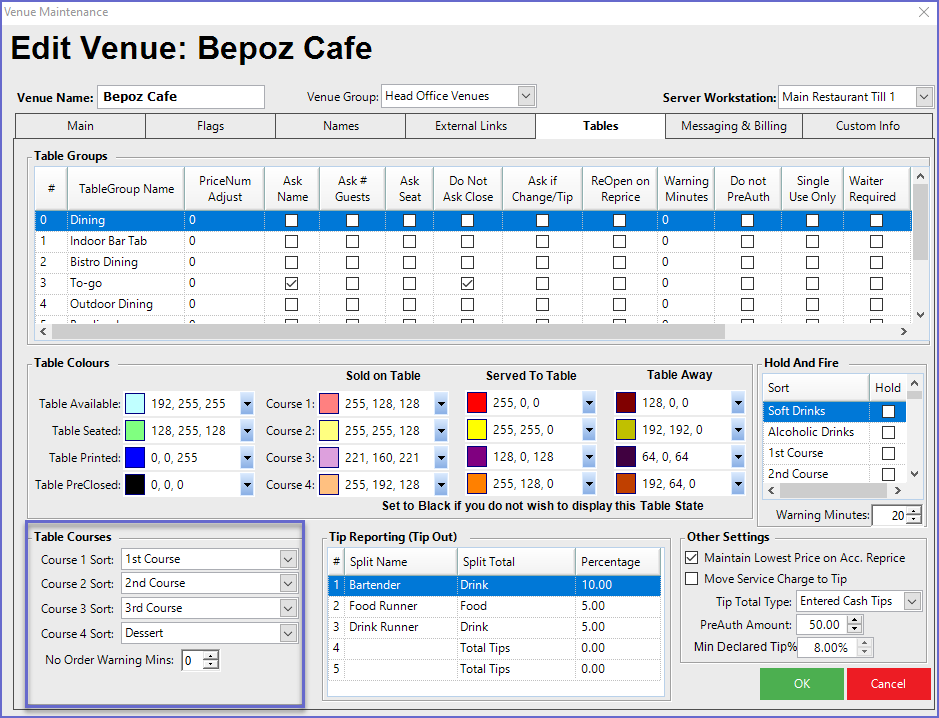Image resolution: width=939 pixels, height=718 pixels.
Task: Expand the Course 1 Sort dropdown
Action: pyautogui.click(x=288, y=559)
